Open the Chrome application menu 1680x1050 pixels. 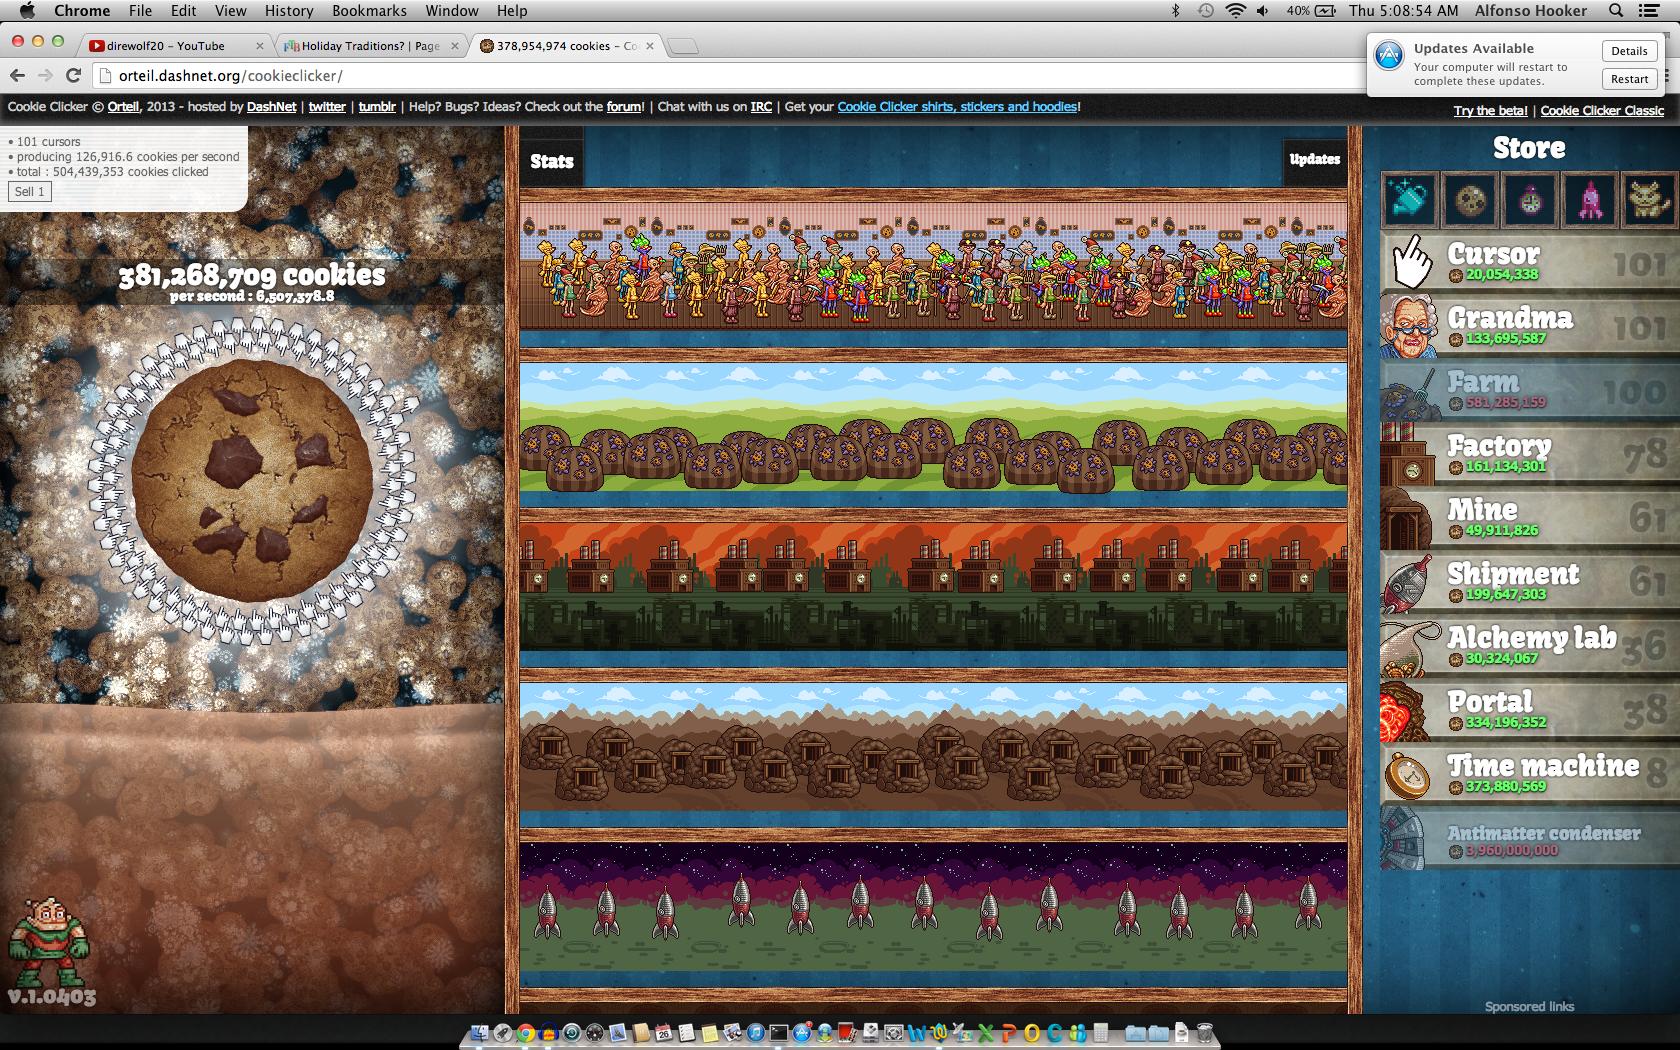click(x=82, y=11)
